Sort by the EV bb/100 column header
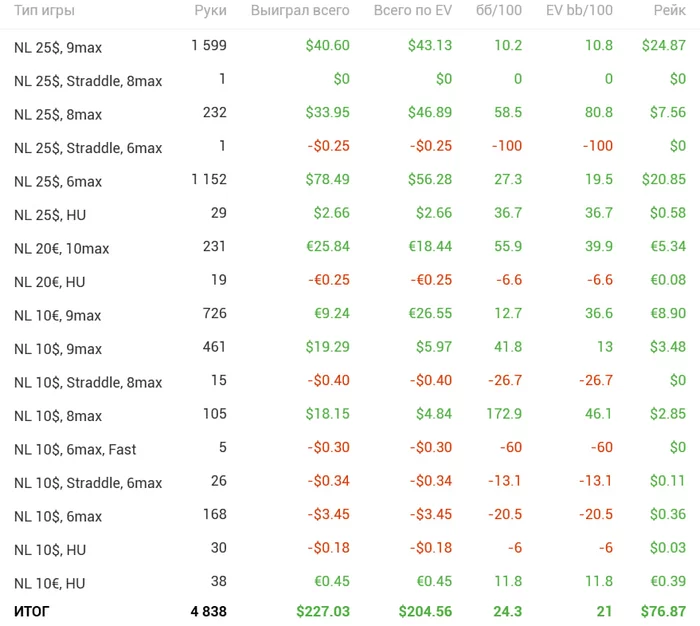 coord(579,11)
